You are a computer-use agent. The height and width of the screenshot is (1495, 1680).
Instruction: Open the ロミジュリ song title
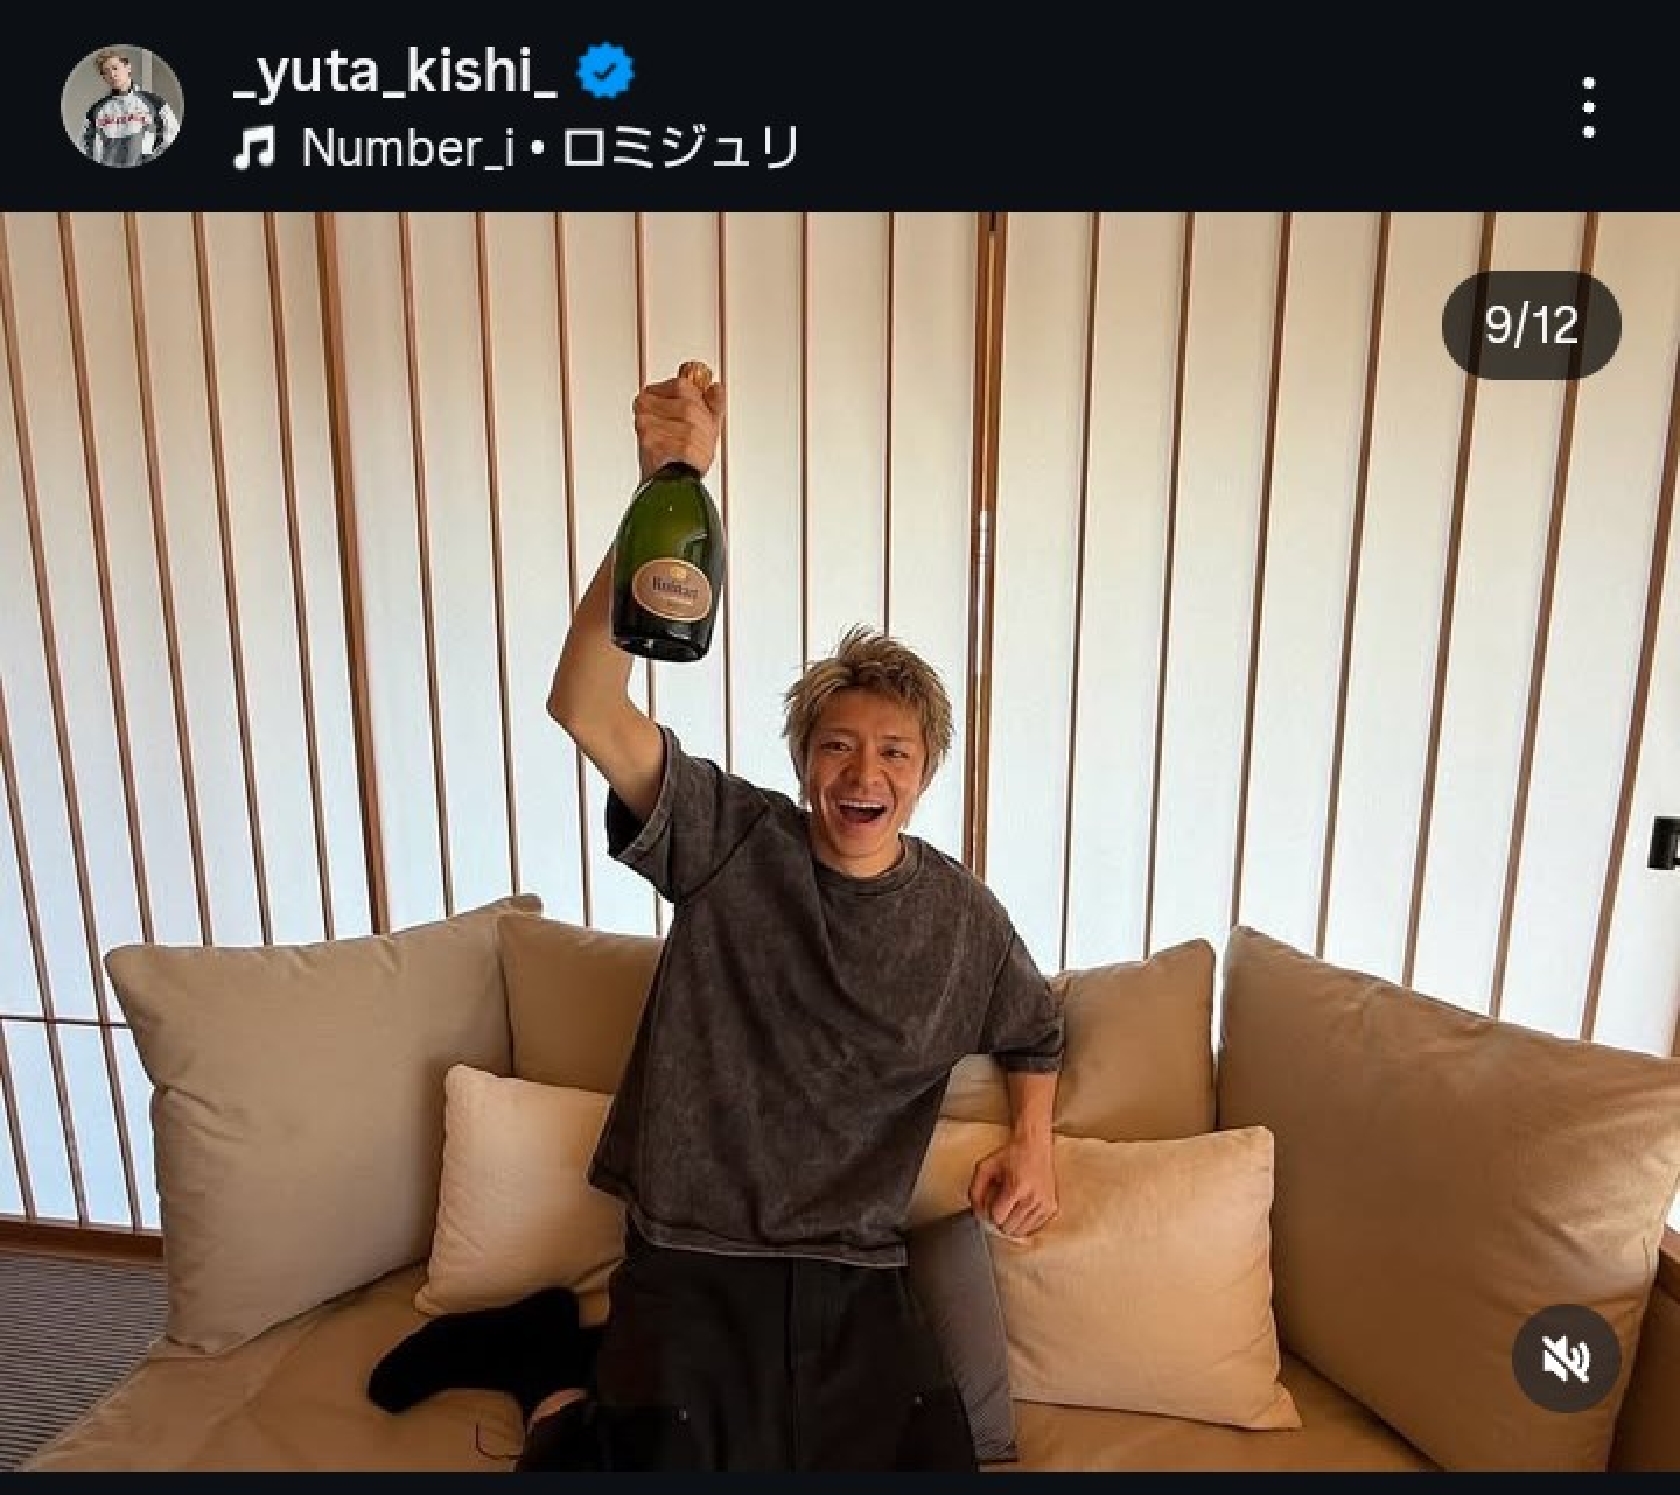pyautogui.click(x=680, y=149)
